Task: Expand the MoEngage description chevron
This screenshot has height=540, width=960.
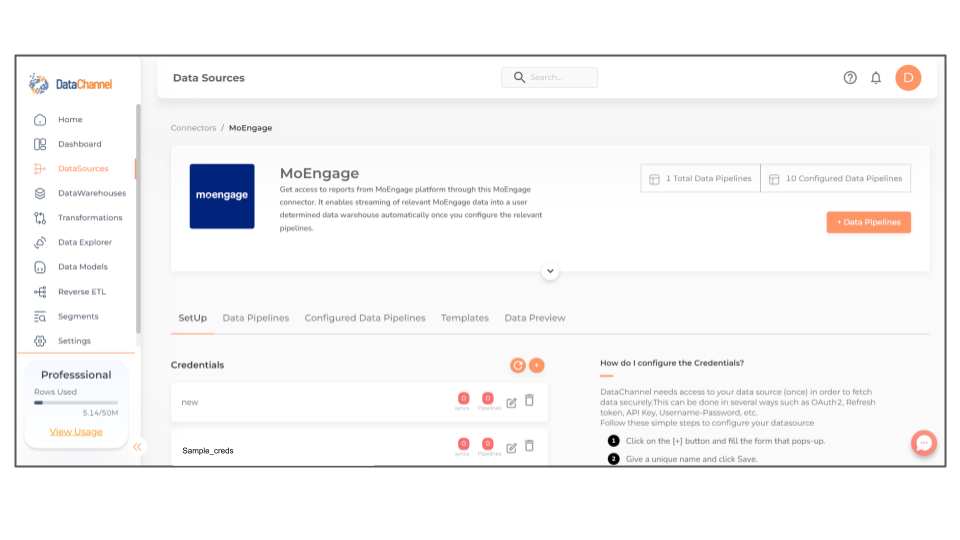Action: click(550, 271)
